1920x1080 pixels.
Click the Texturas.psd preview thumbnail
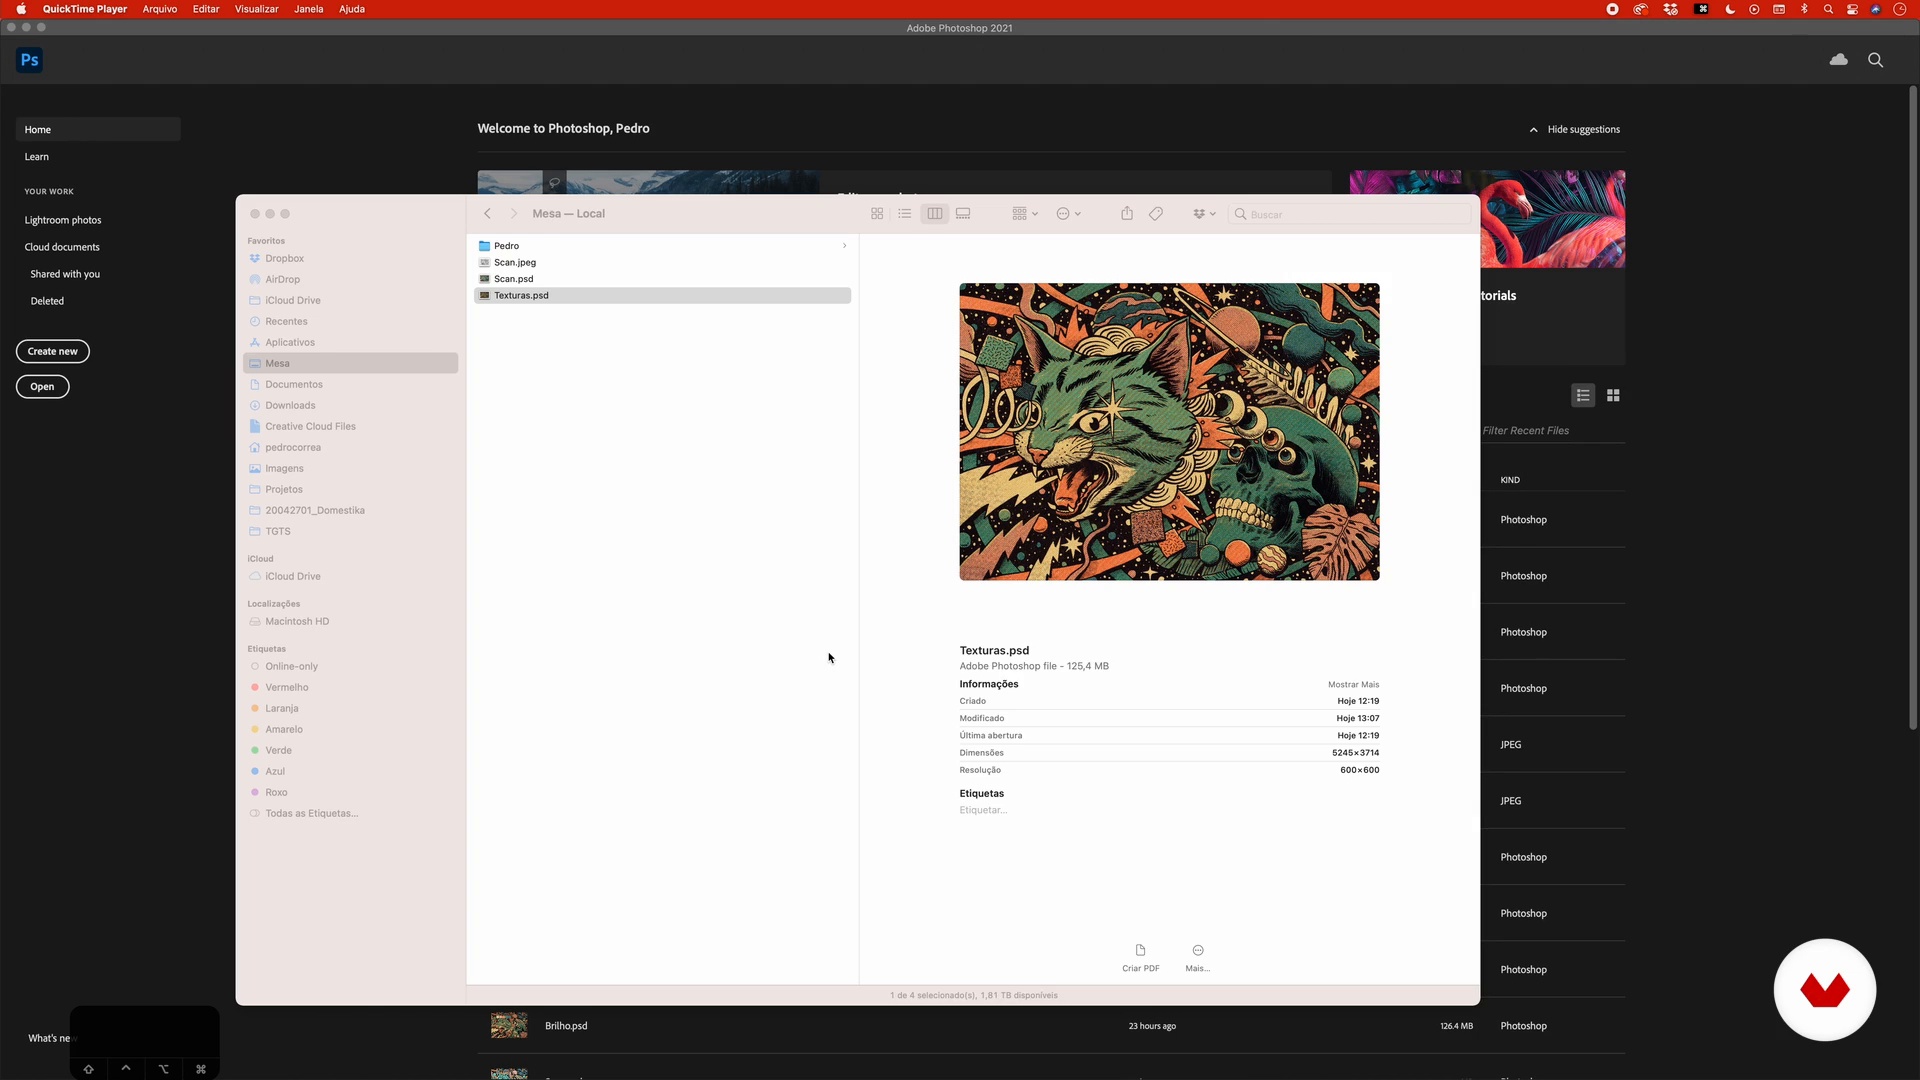(x=1169, y=432)
